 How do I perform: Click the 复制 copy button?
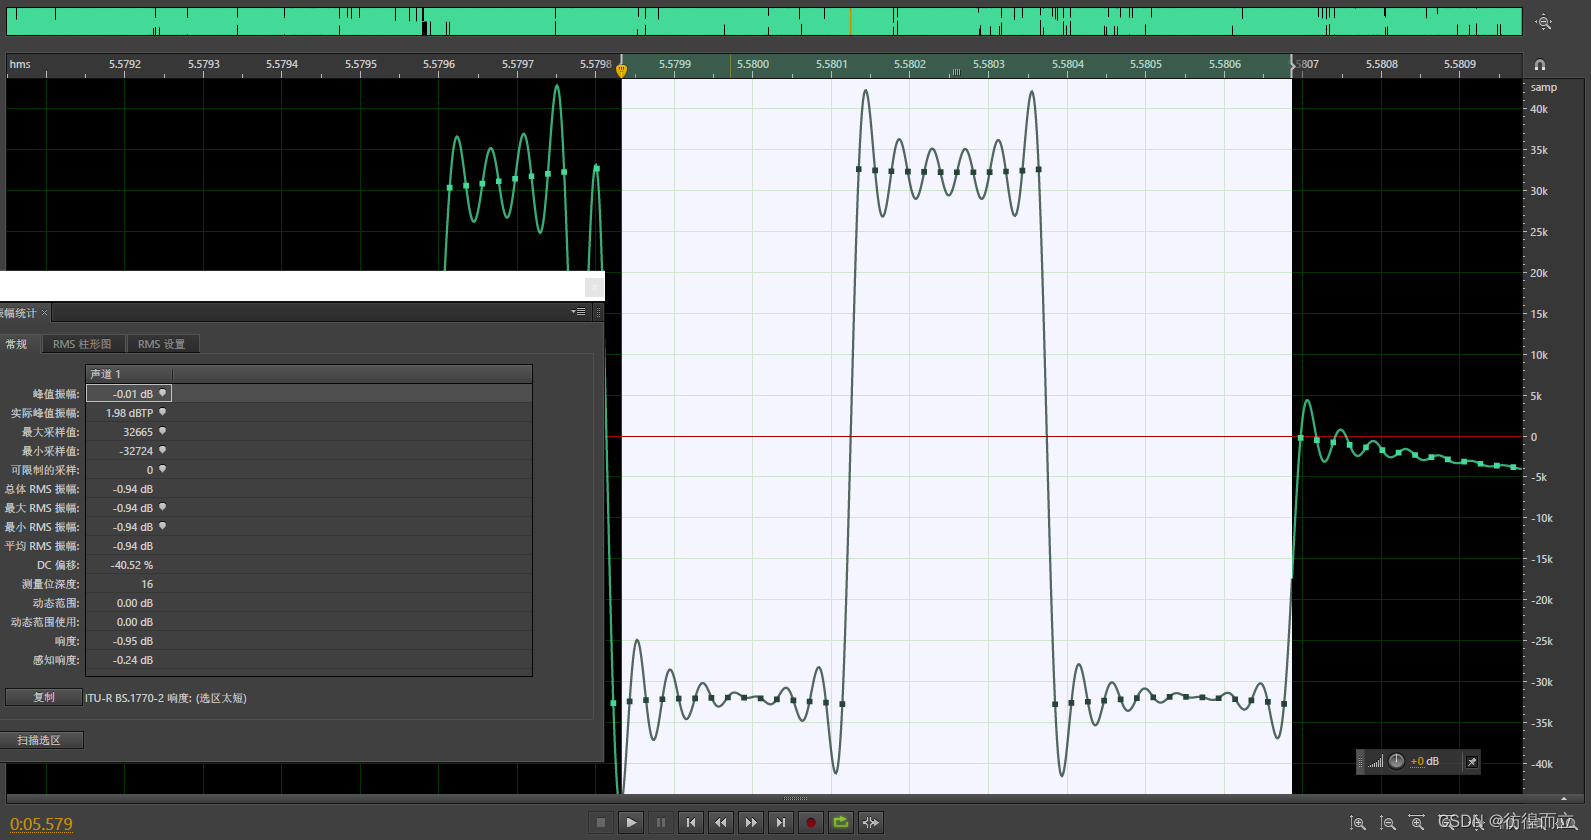coord(44,697)
